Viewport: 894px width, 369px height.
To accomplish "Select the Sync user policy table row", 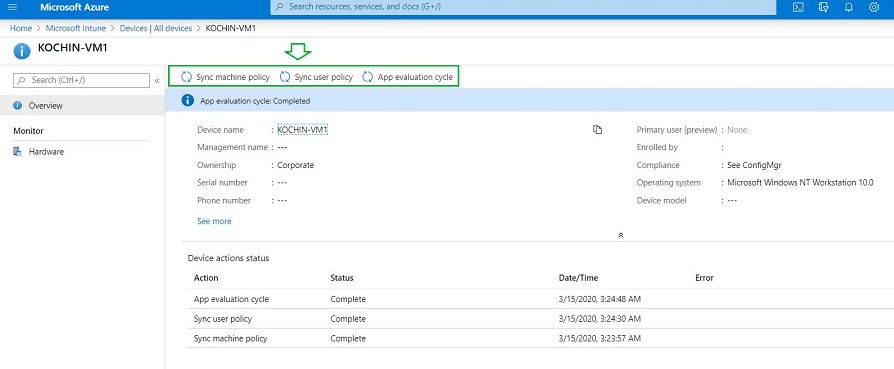I will pos(541,318).
